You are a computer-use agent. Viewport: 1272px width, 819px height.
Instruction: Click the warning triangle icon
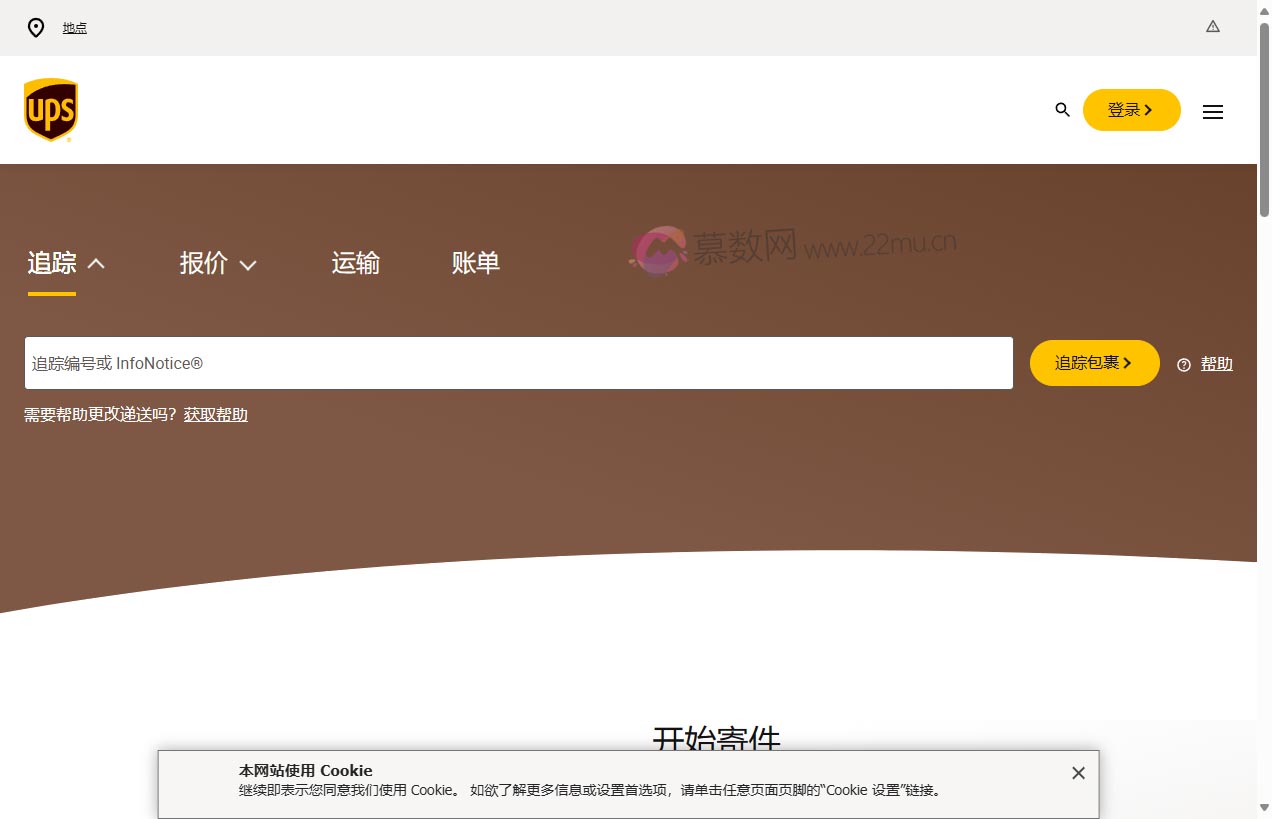[1212, 27]
